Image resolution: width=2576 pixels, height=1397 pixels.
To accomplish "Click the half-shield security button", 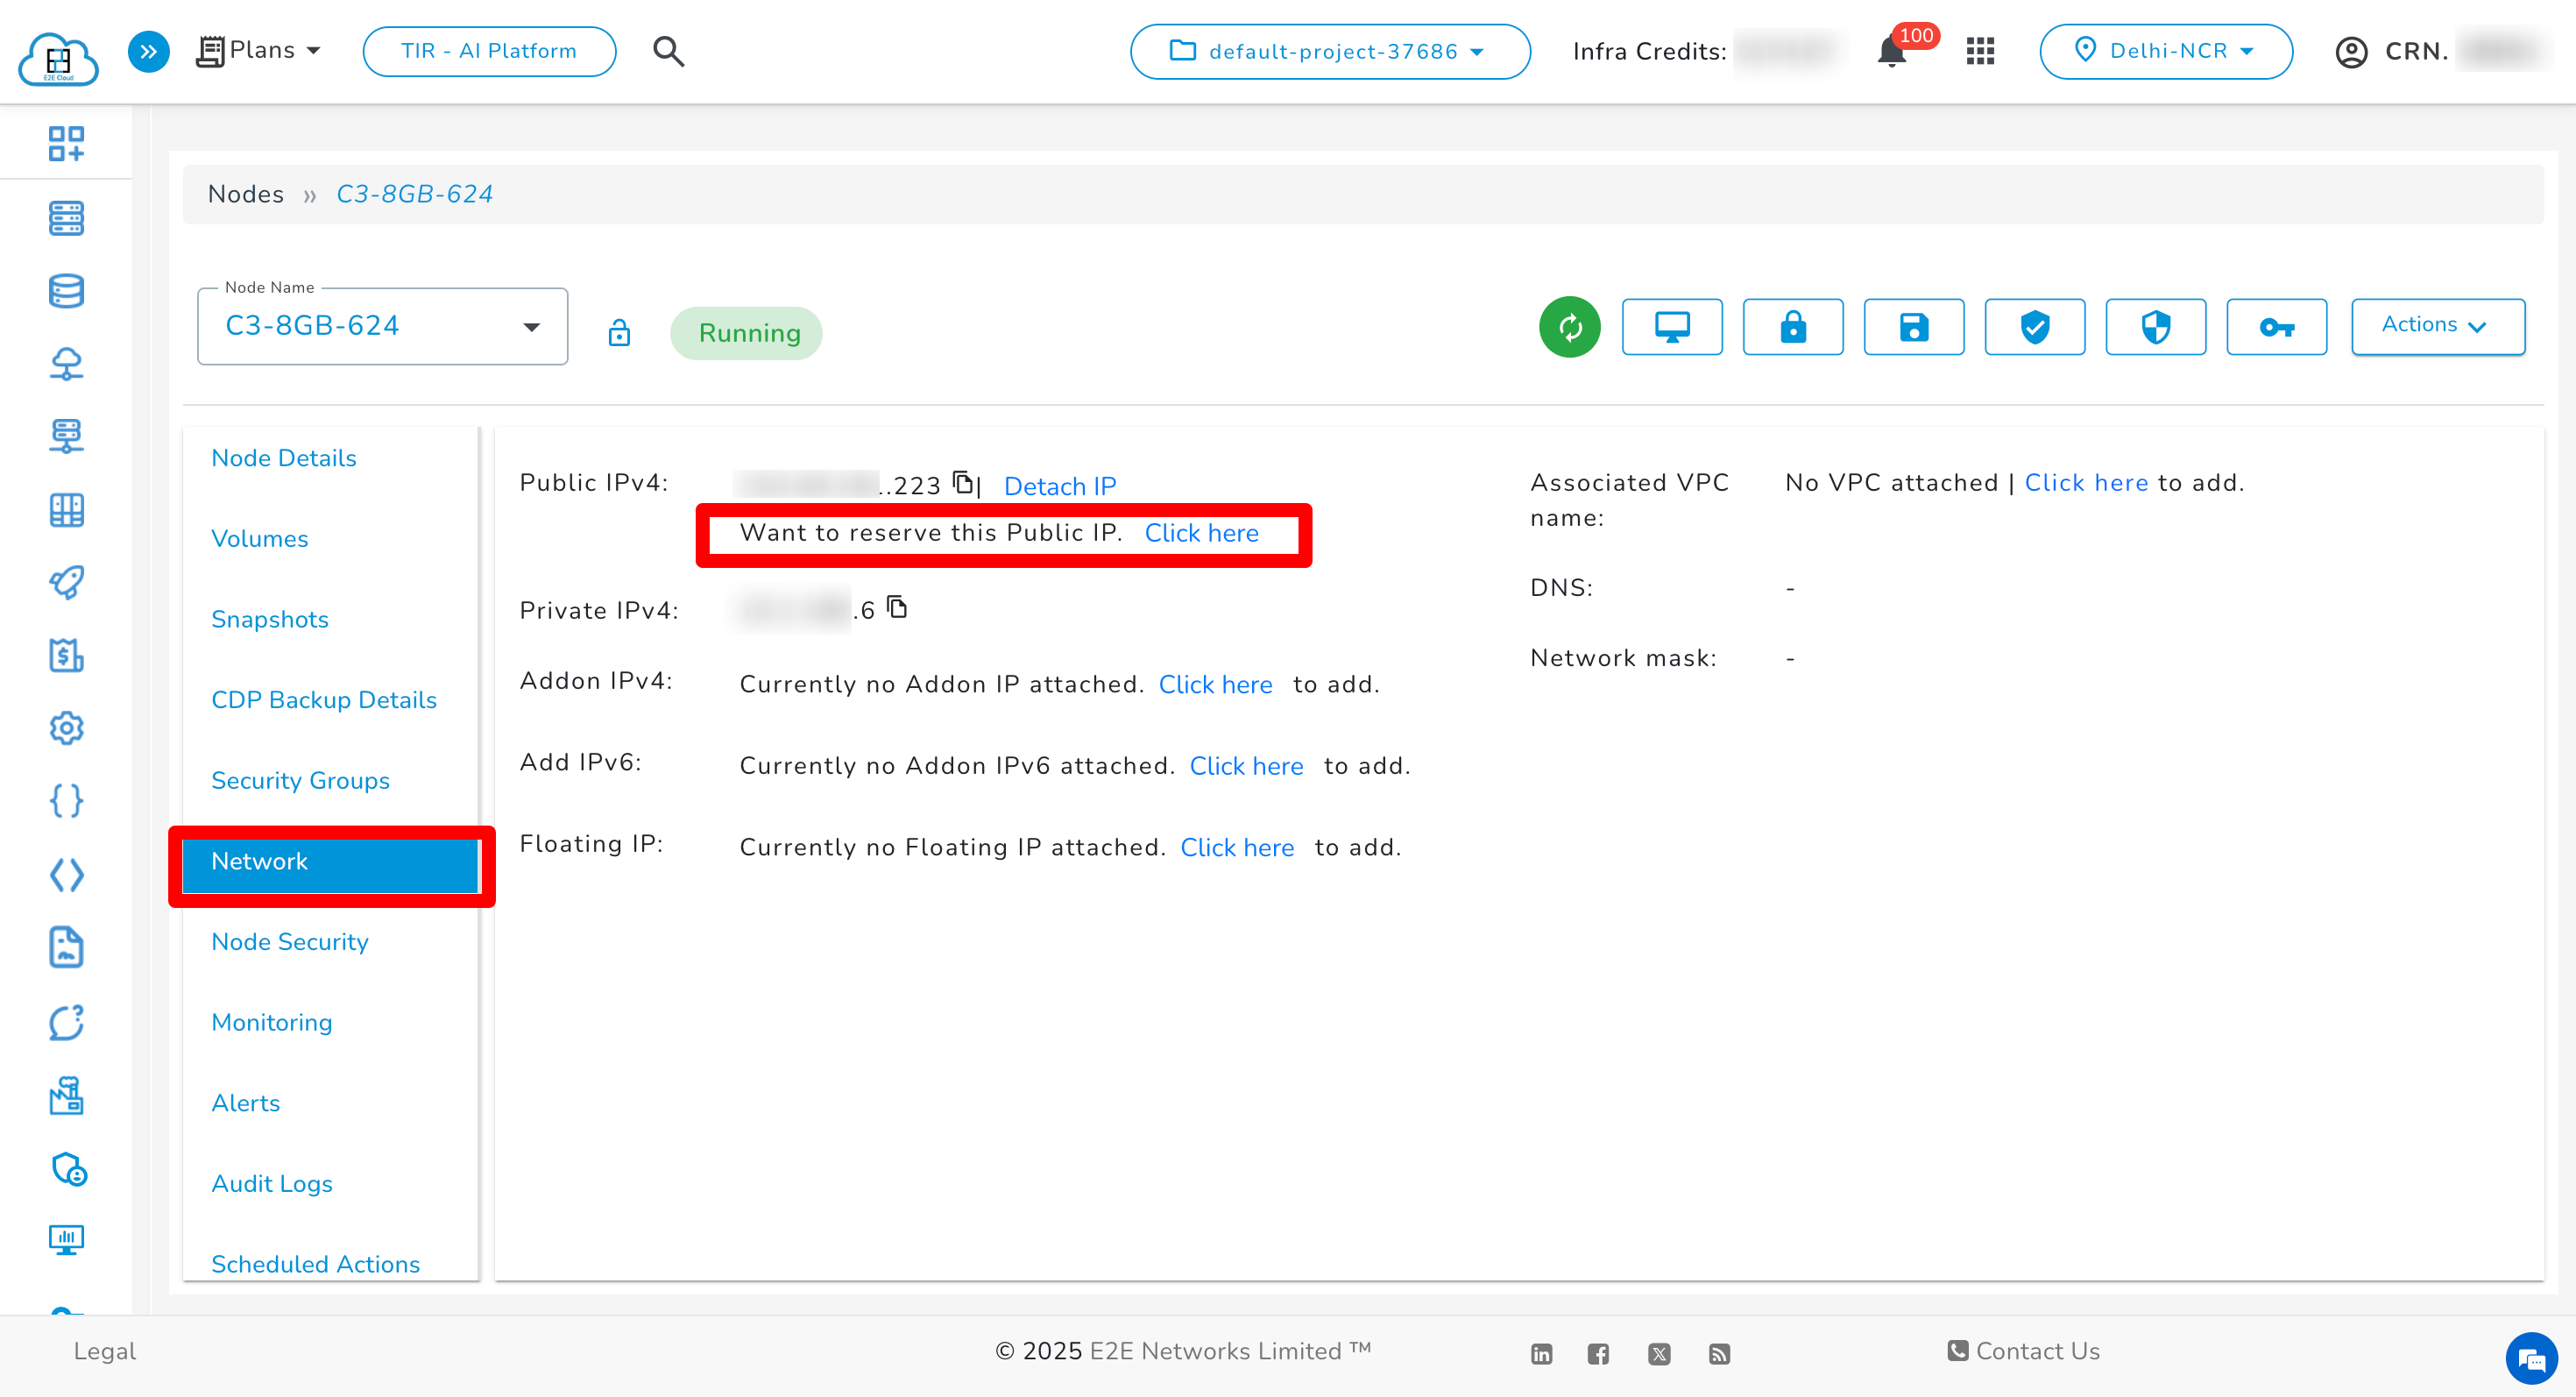I will click(2155, 327).
